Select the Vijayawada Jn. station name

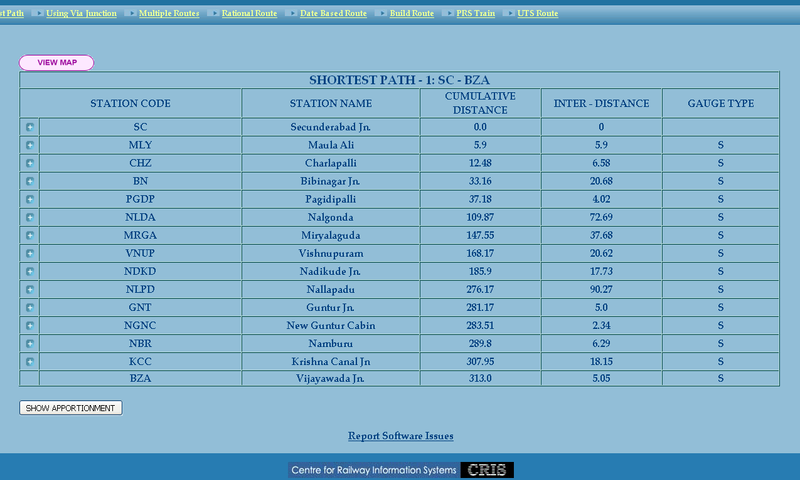[x=331, y=378]
